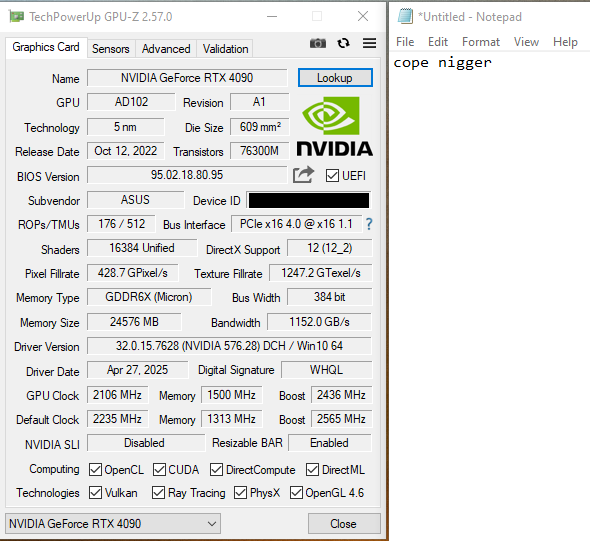The height and width of the screenshot is (541, 590).
Task: Open Notepad's Edit menu
Action: pos(438,42)
